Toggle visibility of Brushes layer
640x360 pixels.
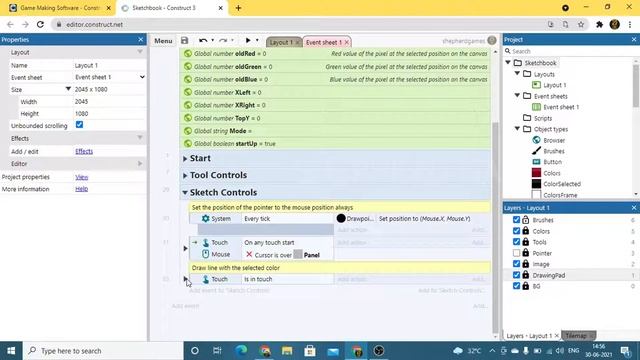click(x=516, y=220)
